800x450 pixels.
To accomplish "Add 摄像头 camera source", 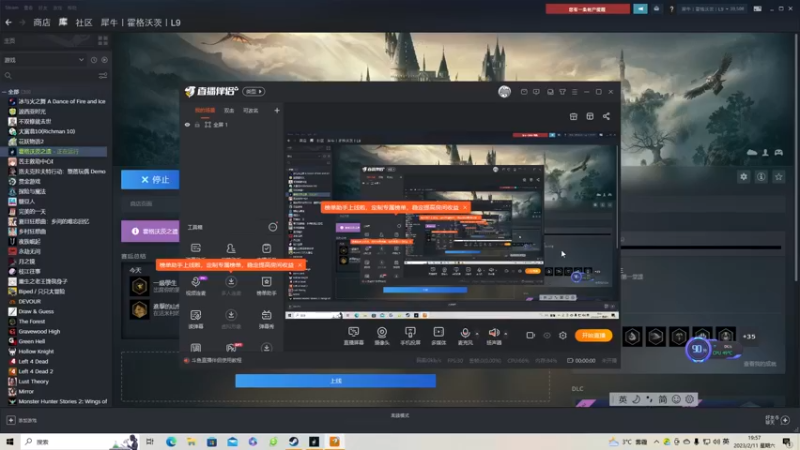I will pyautogui.click(x=382, y=336).
